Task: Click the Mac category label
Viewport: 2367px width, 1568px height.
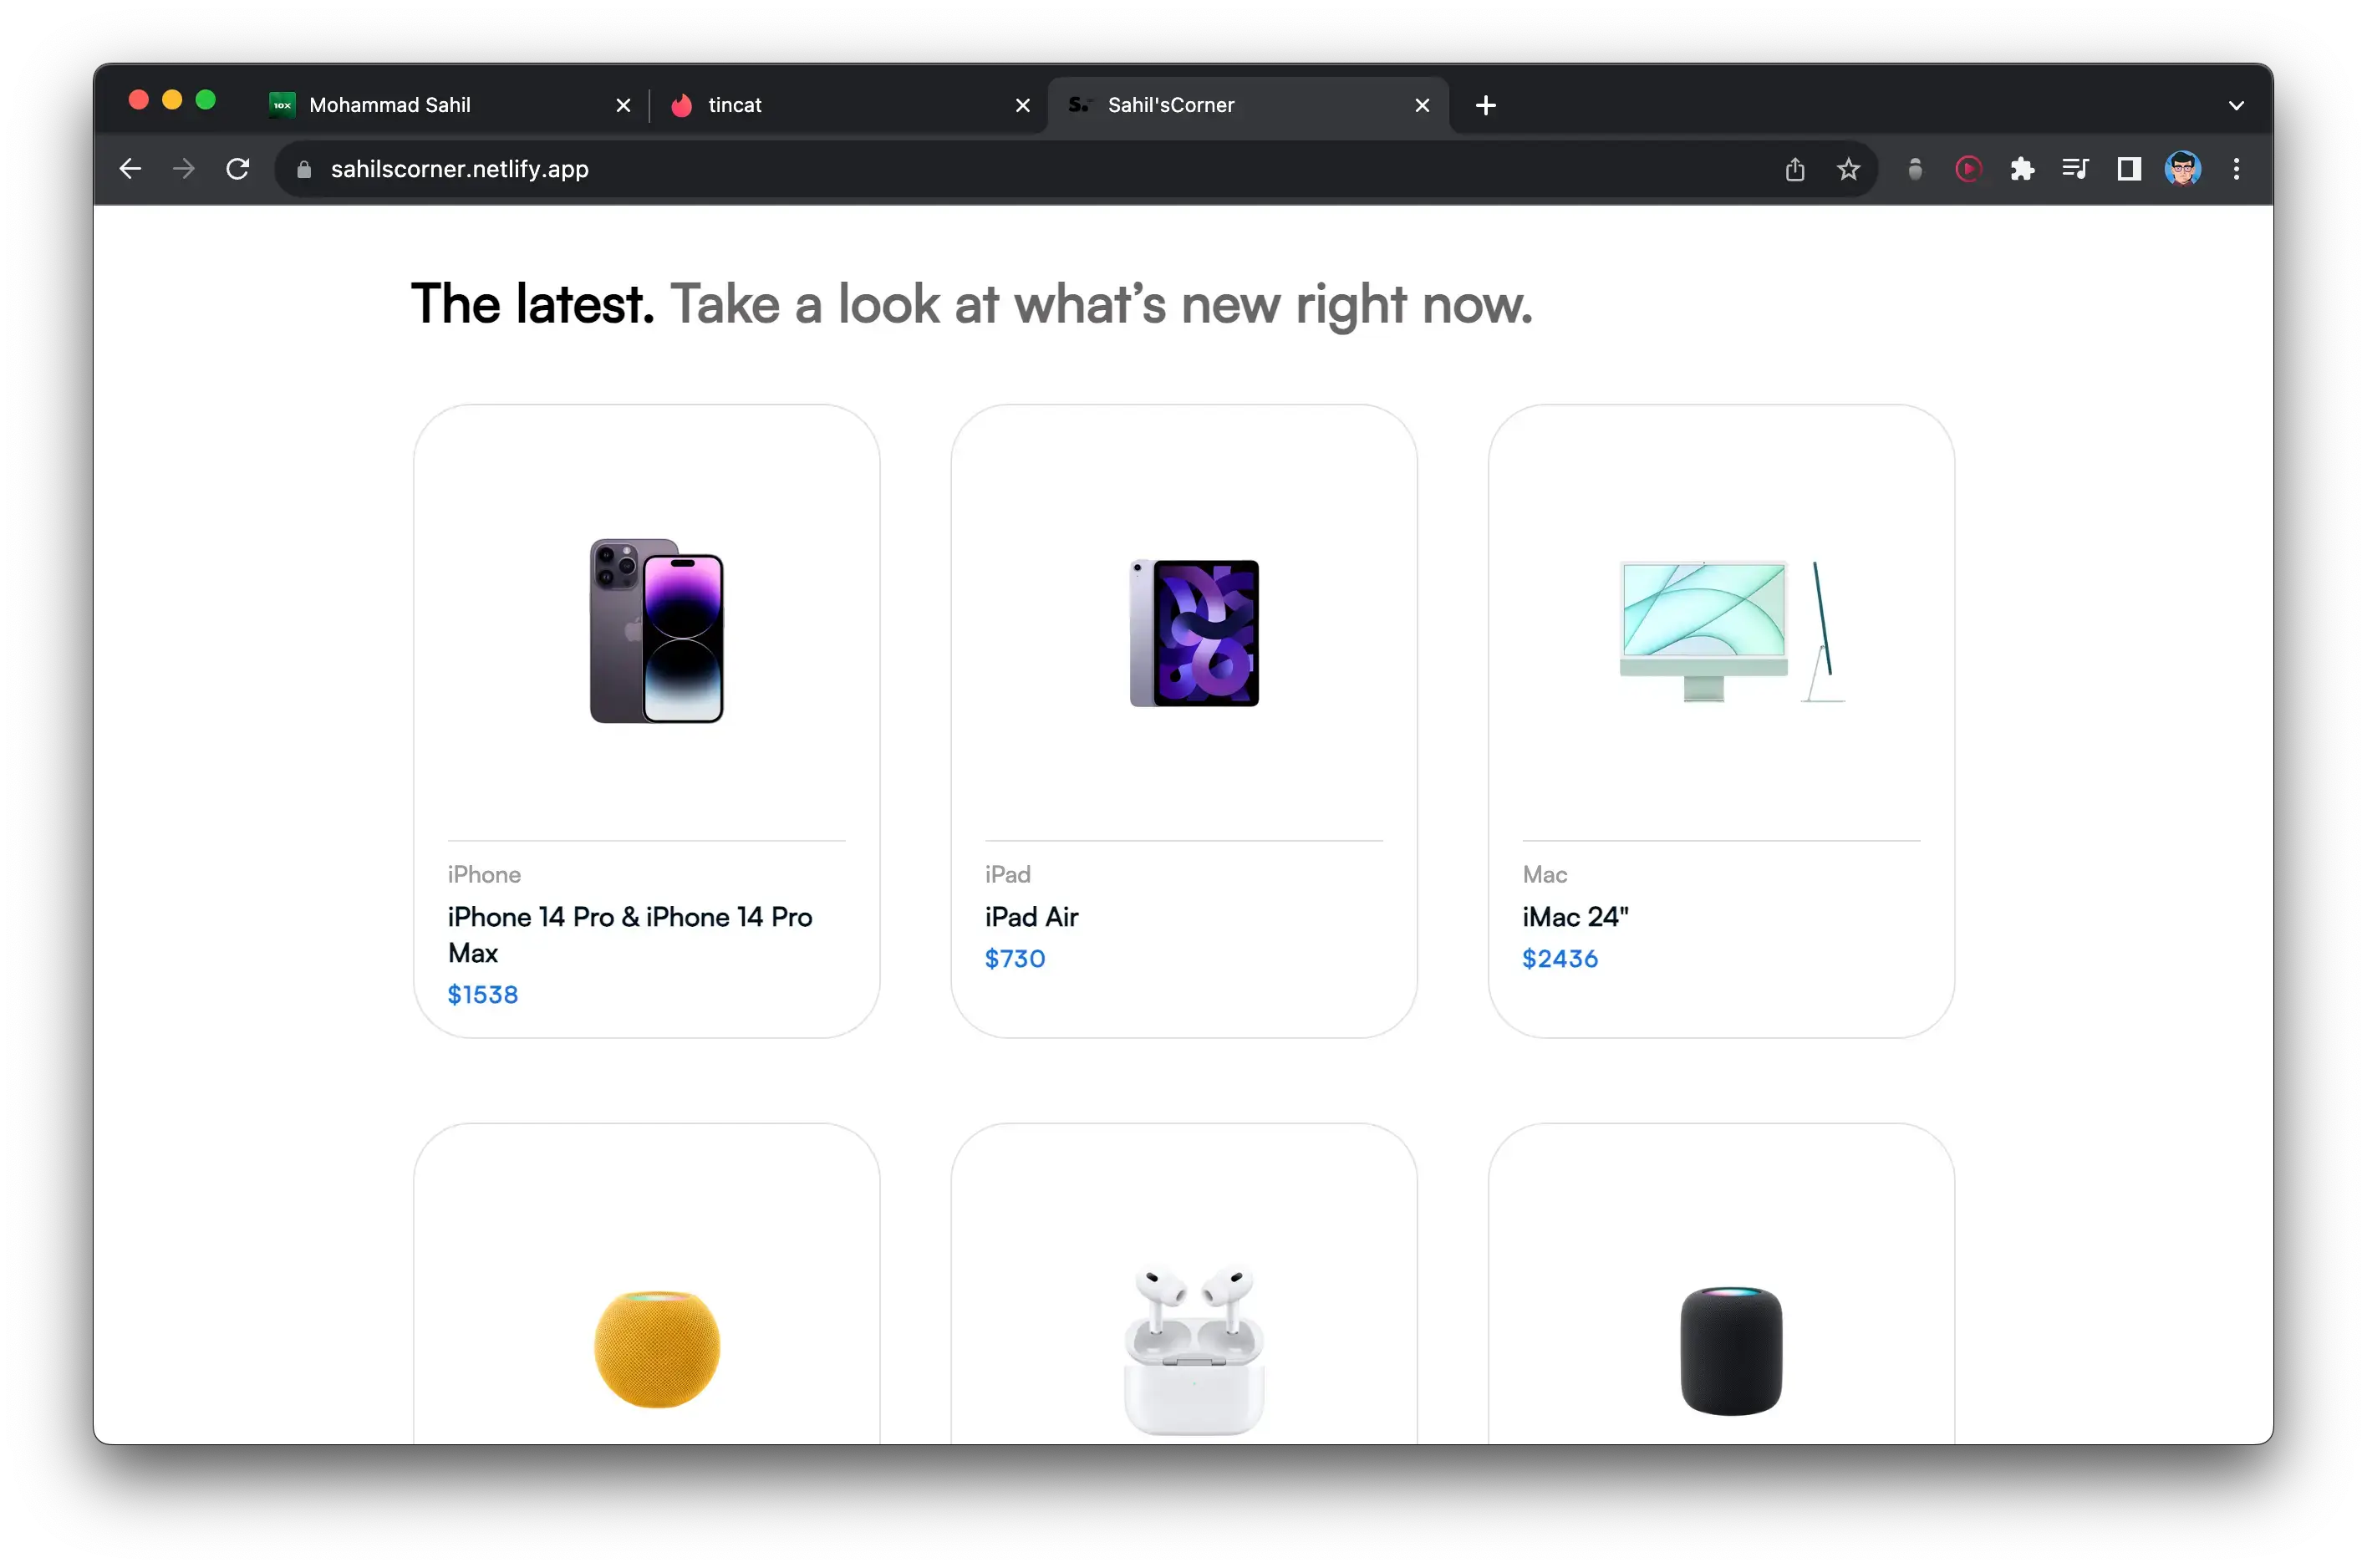Action: tap(1544, 874)
